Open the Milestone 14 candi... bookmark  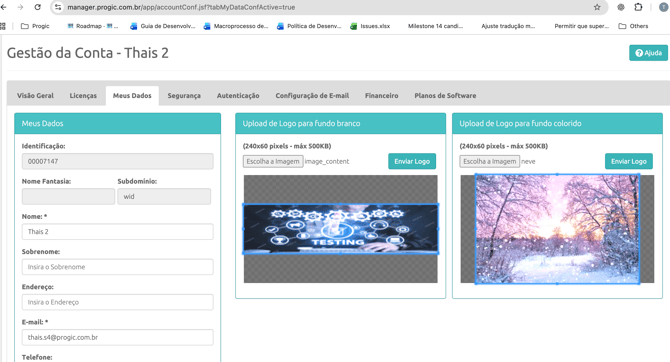point(435,26)
